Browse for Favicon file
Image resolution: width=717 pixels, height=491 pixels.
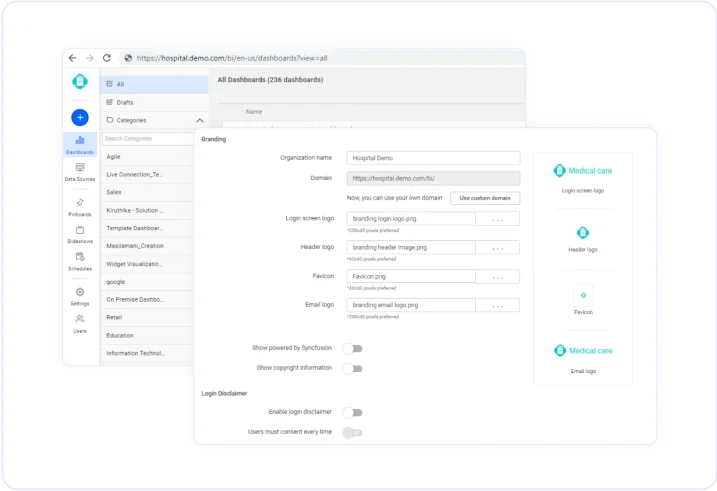(x=498, y=277)
